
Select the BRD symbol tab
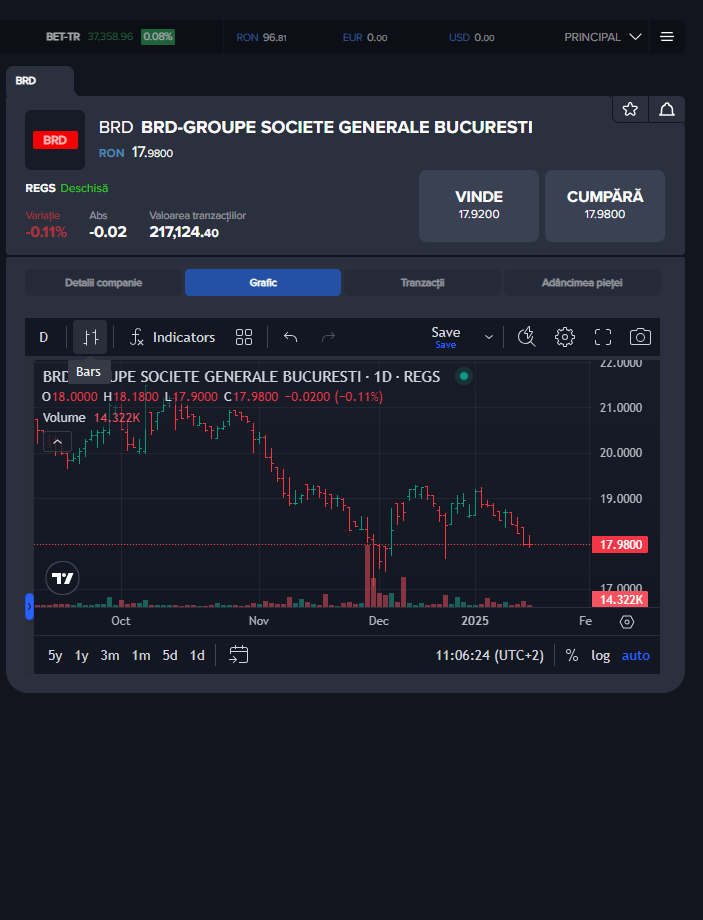coord(40,81)
